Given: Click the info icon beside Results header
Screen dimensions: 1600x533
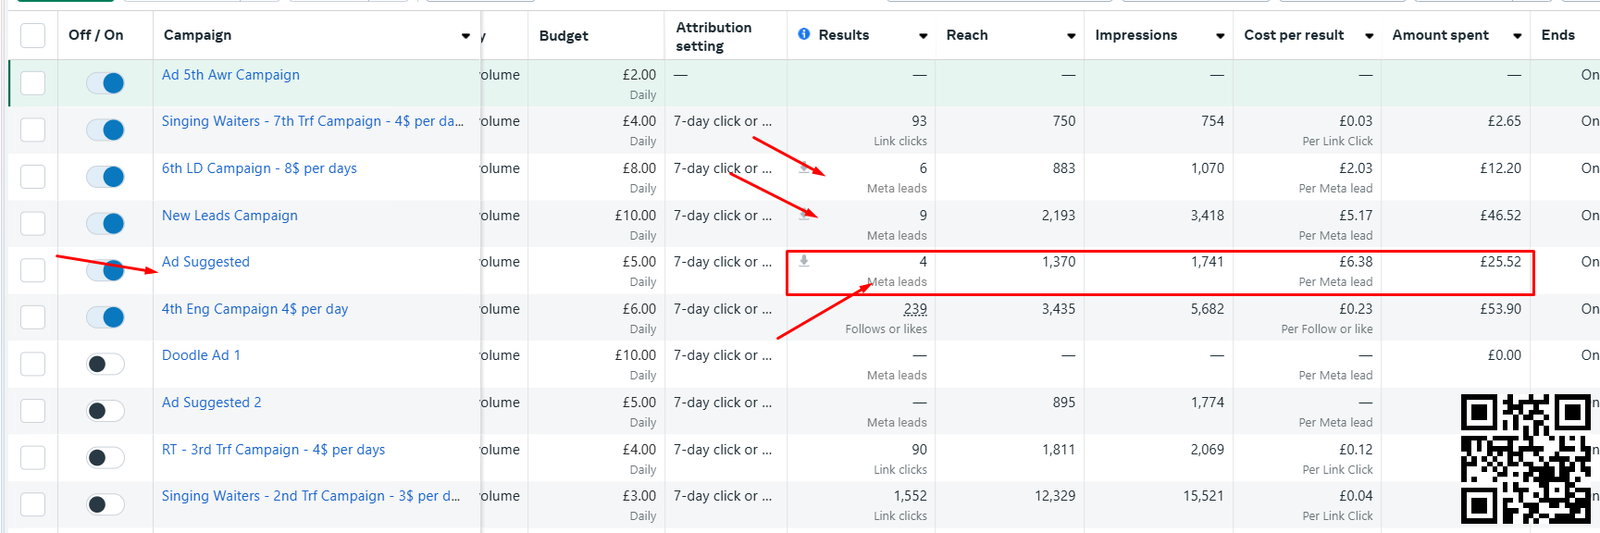Looking at the screenshot, I should tap(804, 35).
